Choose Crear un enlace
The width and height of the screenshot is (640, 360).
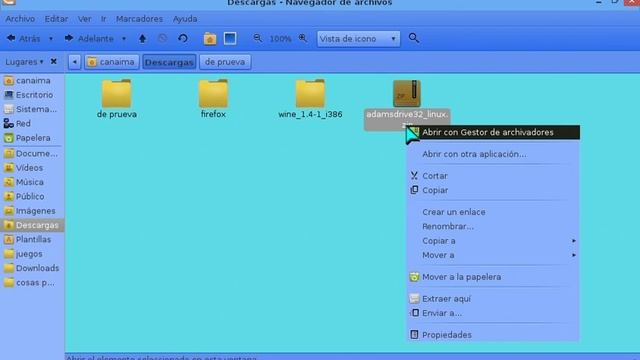(493, 212)
